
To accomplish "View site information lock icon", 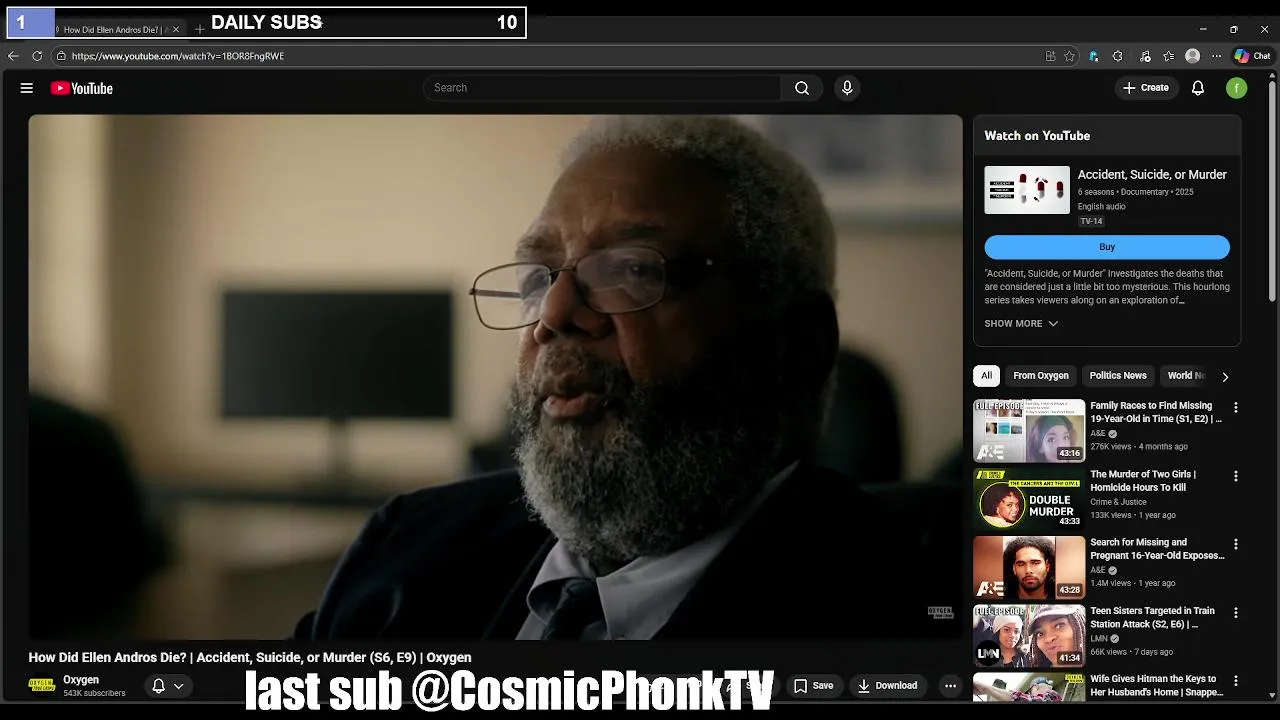I will [x=61, y=56].
